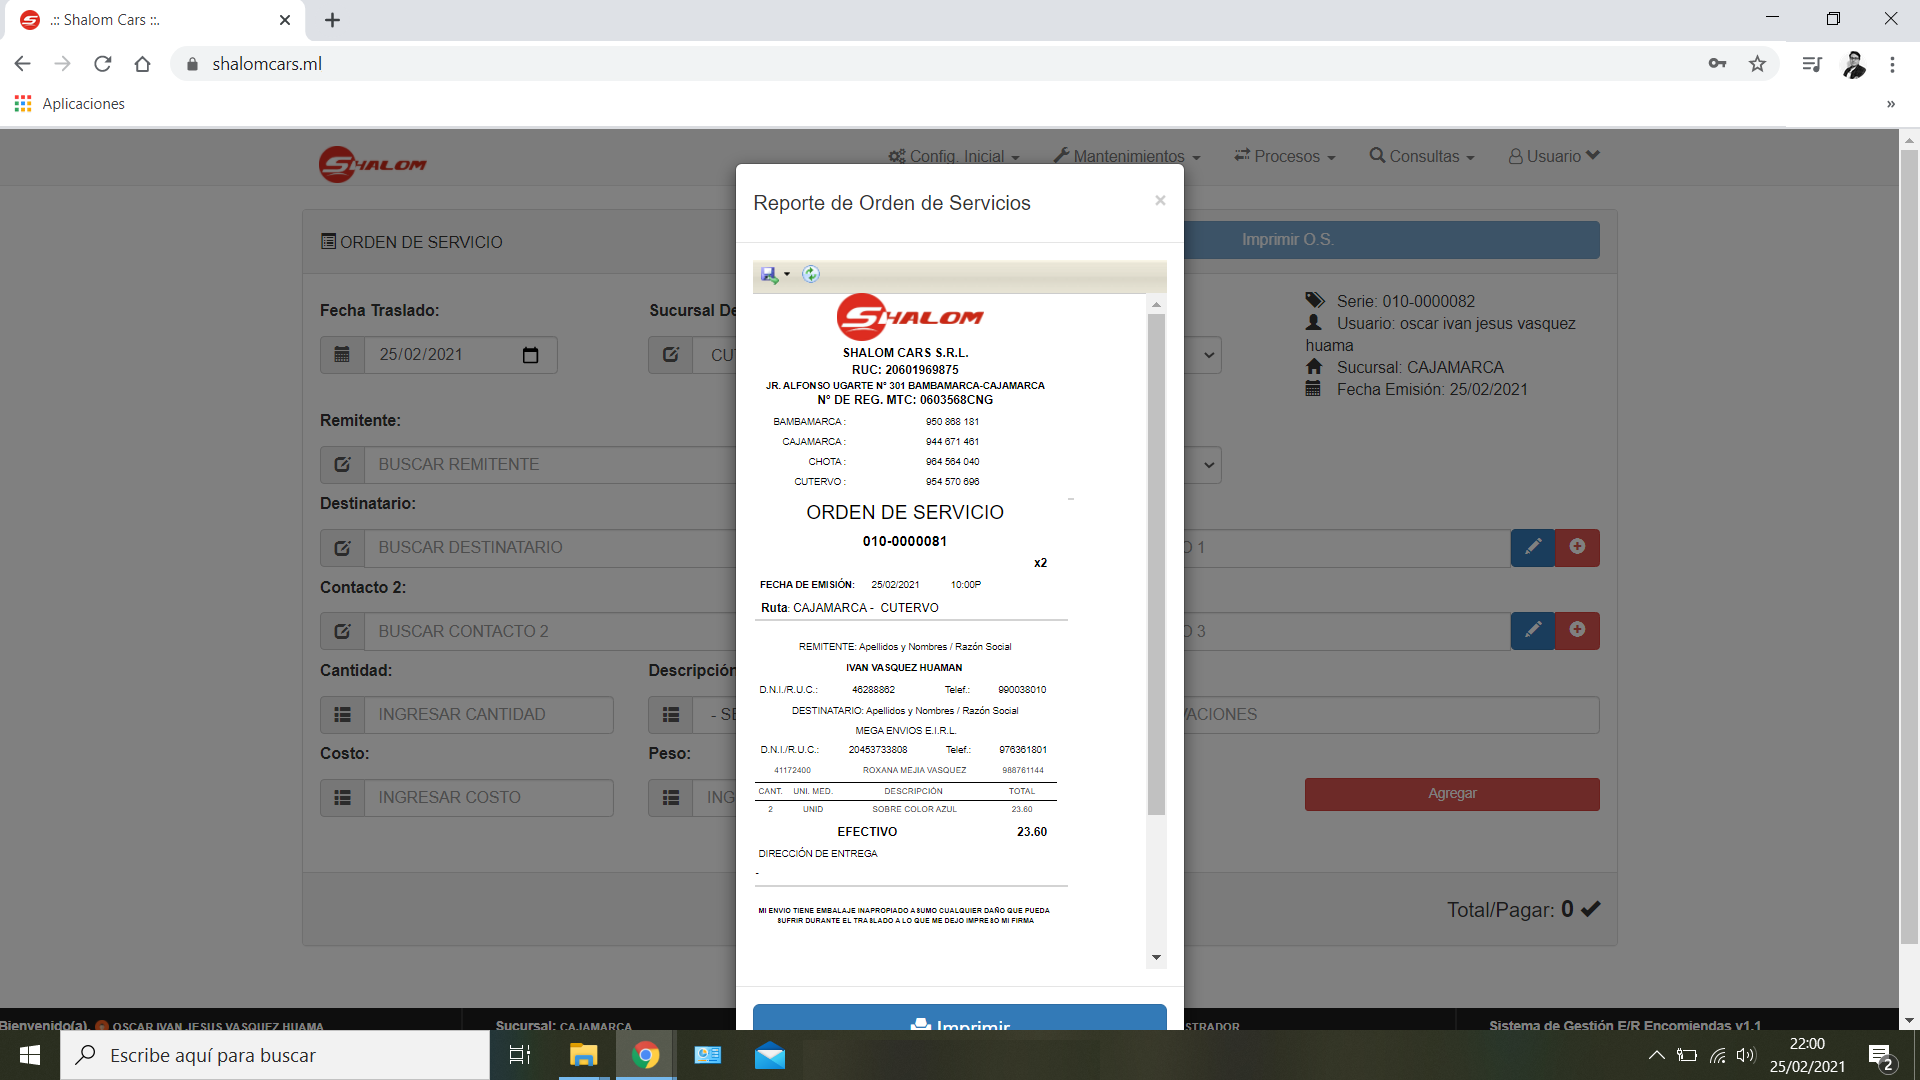
Task: Open the Consultas menu
Action: coord(1422,157)
